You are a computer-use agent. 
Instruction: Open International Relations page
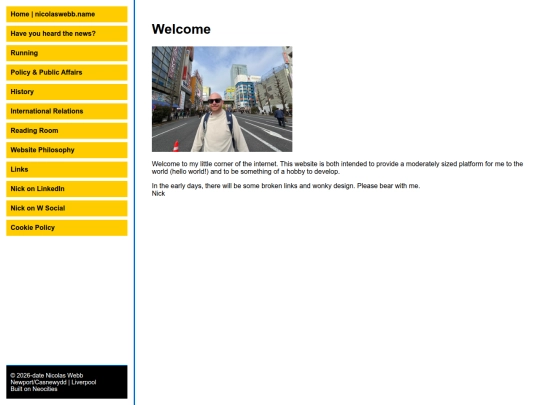click(x=67, y=111)
